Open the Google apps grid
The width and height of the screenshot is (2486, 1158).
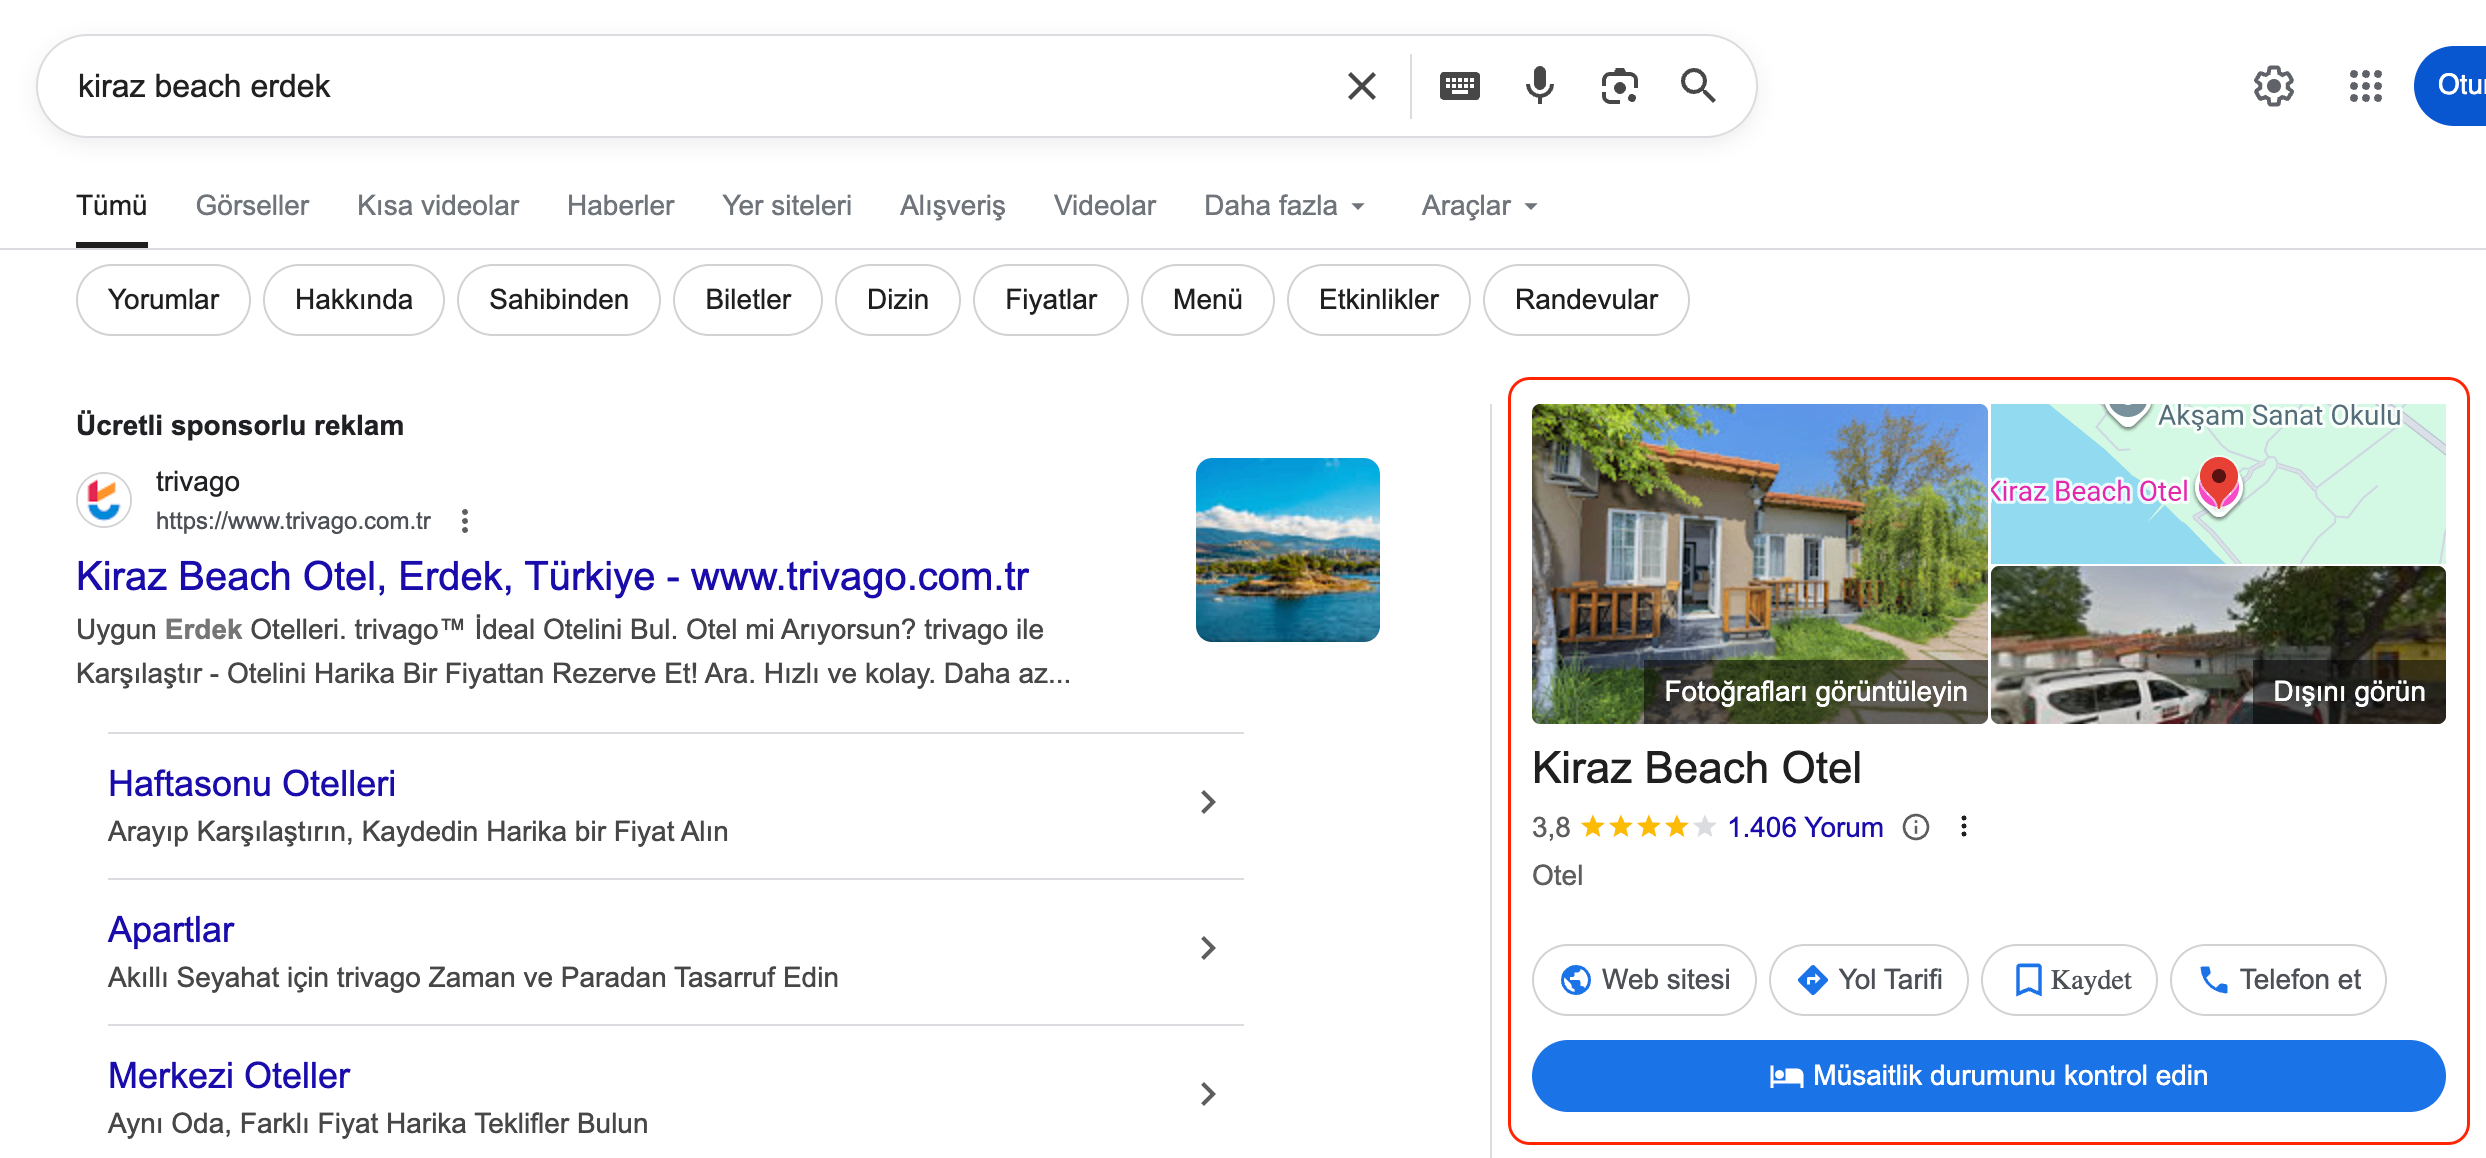tap(2366, 86)
